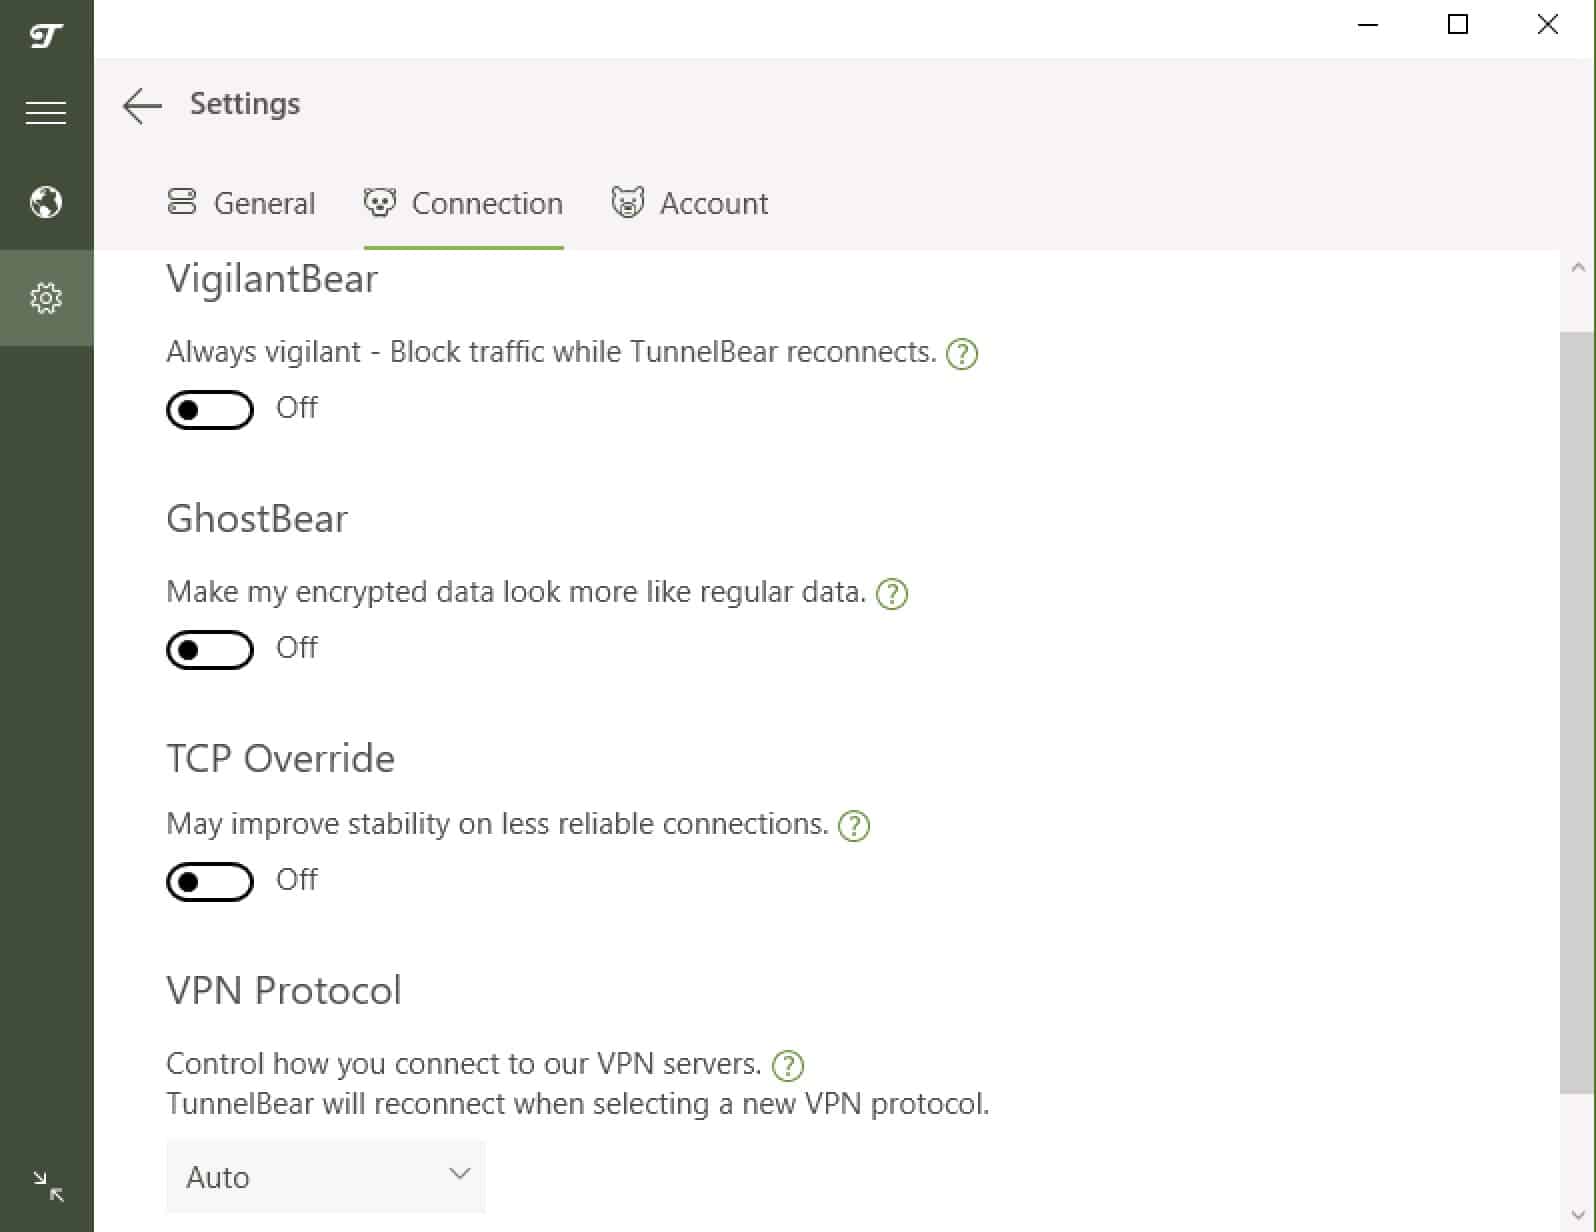Go back using the Settings arrow

pyautogui.click(x=142, y=105)
